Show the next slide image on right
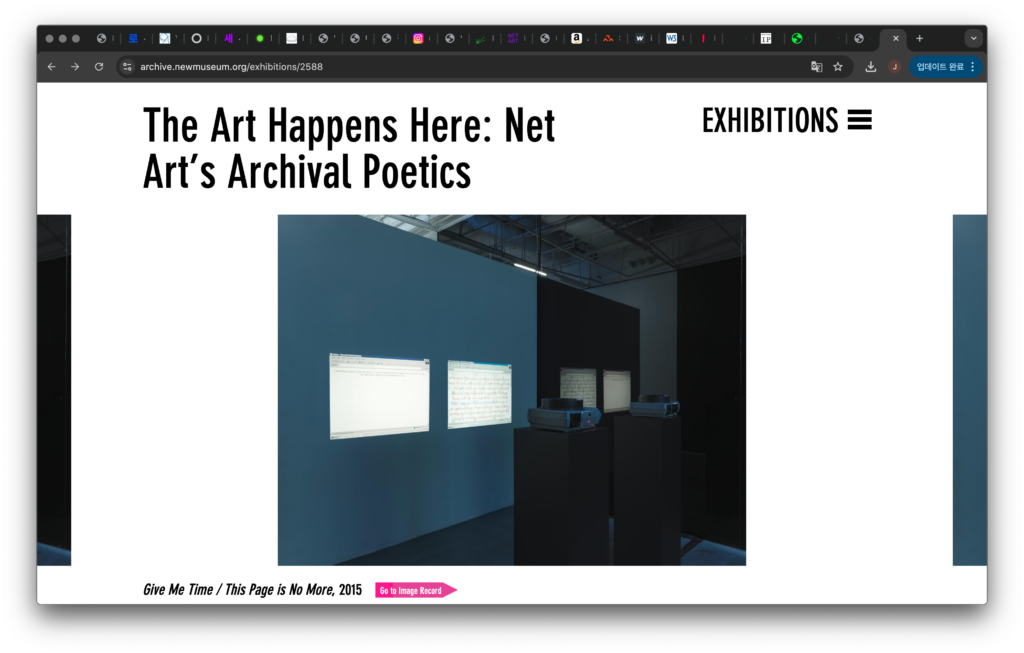The image size is (1024, 653). [x=969, y=390]
